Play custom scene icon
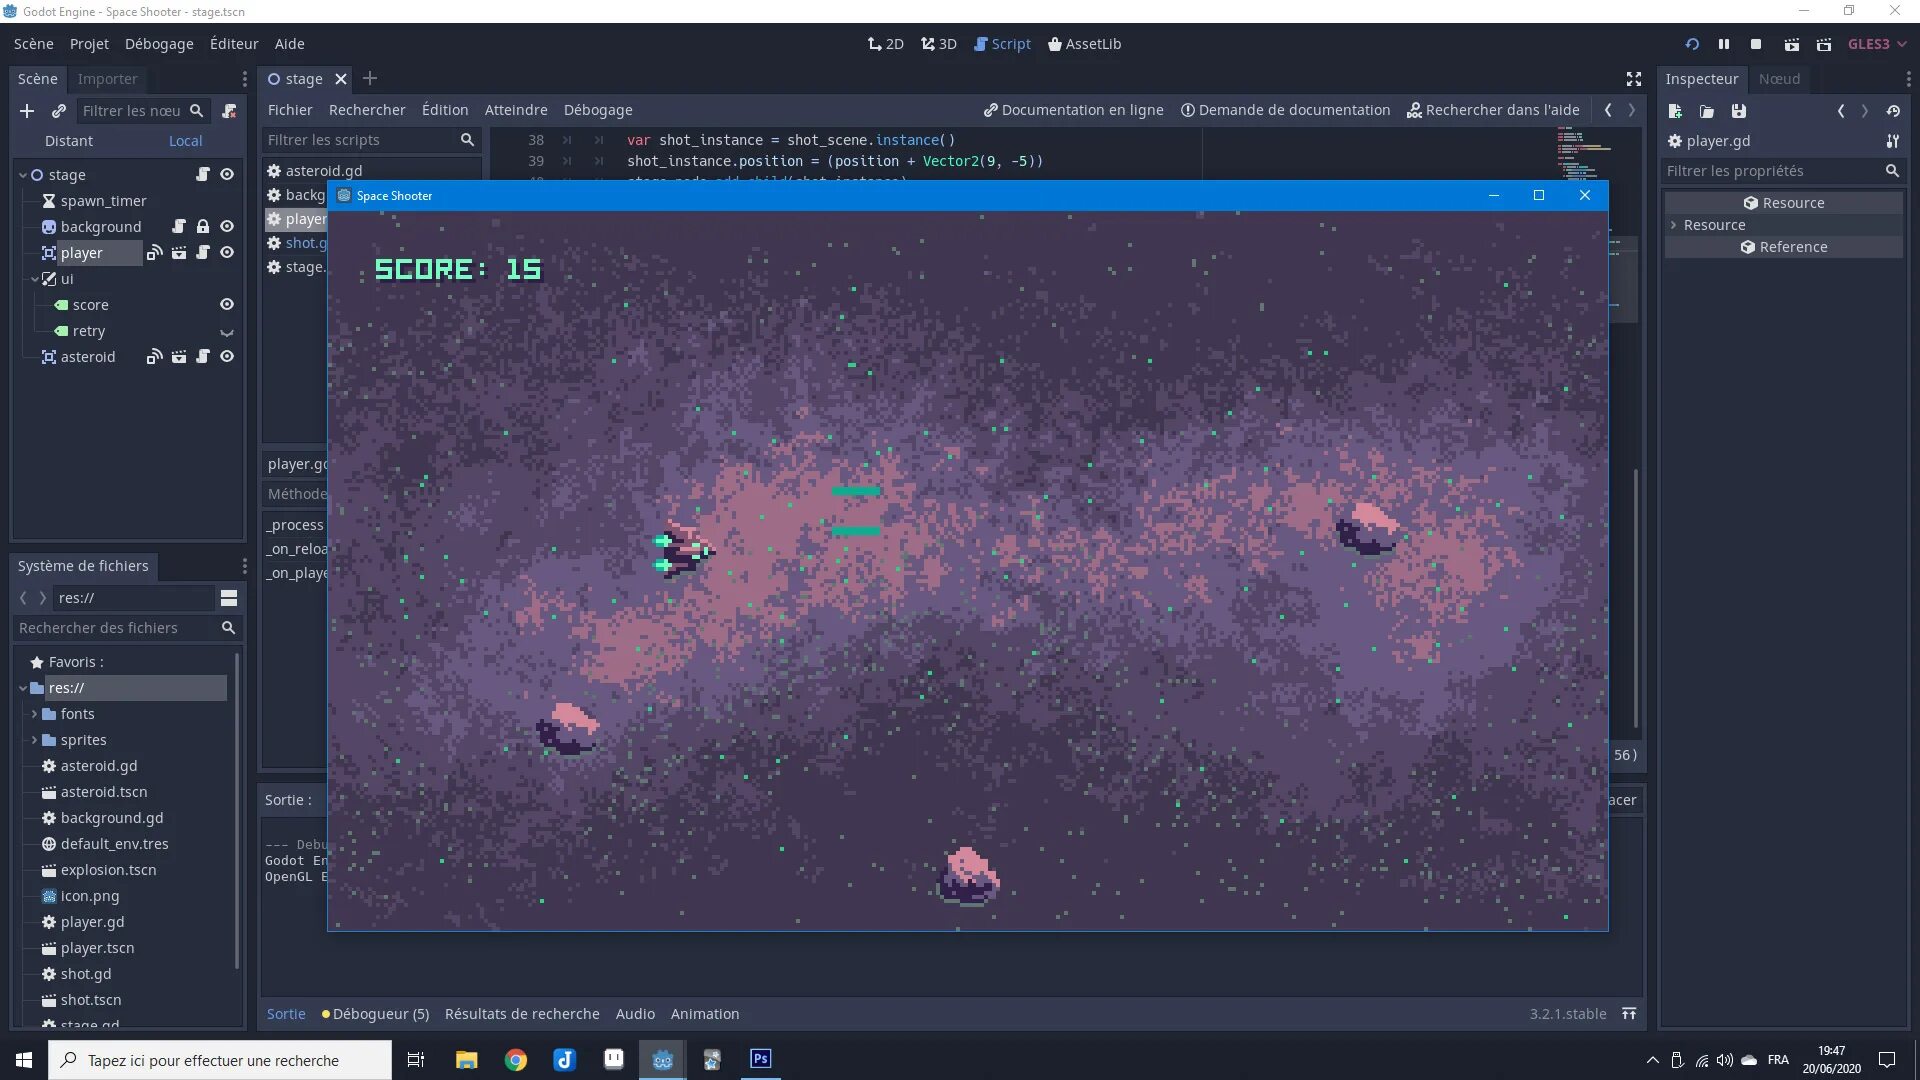Image resolution: width=1920 pixels, height=1080 pixels. pos(1824,44)
